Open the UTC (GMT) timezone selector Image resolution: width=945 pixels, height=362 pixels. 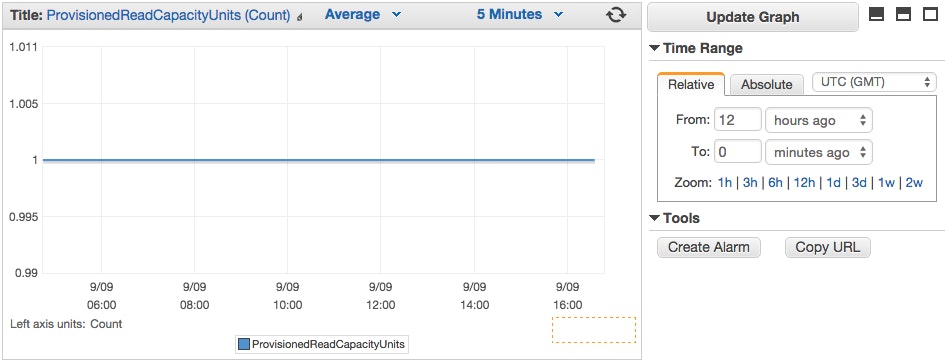(874, 83)
